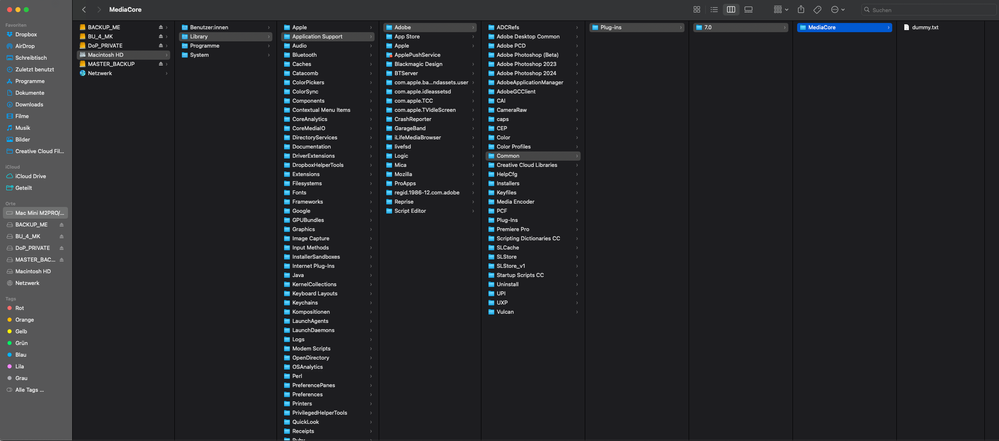Expand the Premiere Pro folder chevron
Viewport: 999px width, 441px height.
(x=577, y=229)
